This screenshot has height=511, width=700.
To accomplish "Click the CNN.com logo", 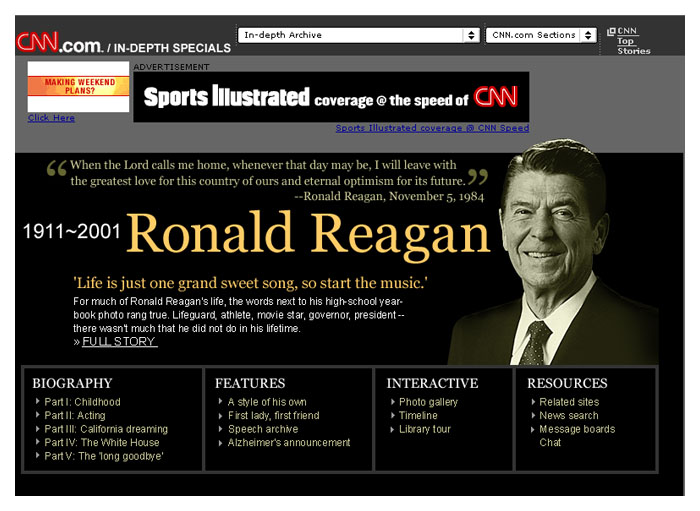I will (x=59, y=43).
